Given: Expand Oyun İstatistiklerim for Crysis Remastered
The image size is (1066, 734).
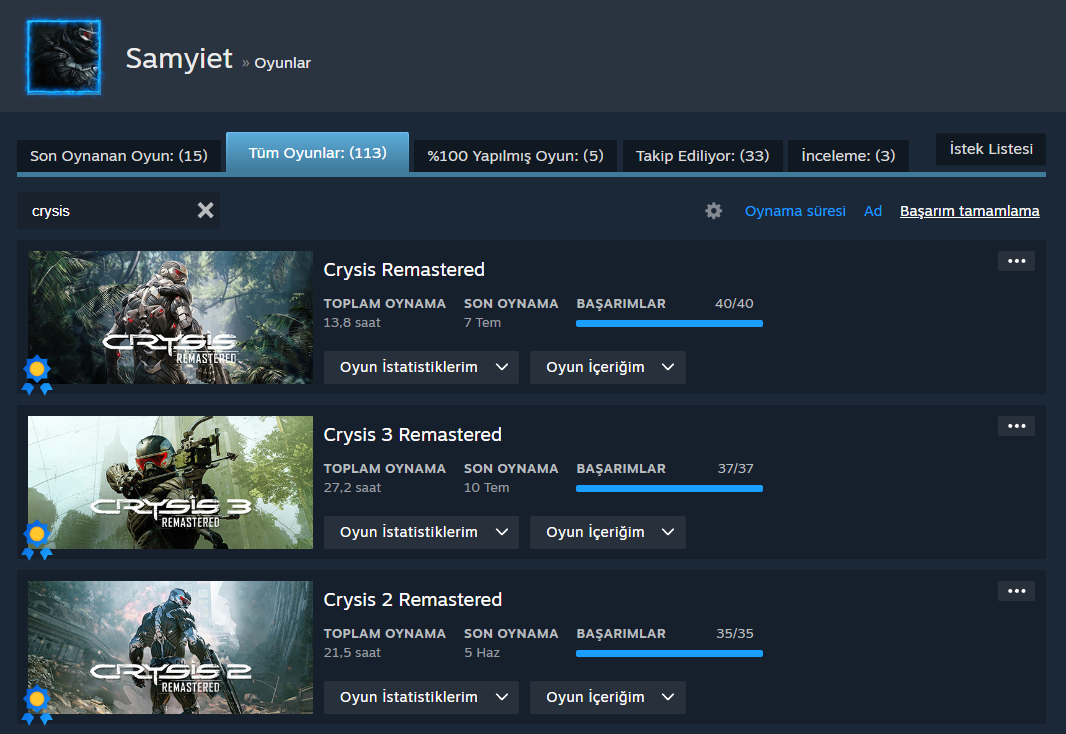Looking at the screenshot, I should [x=422, y=367].
